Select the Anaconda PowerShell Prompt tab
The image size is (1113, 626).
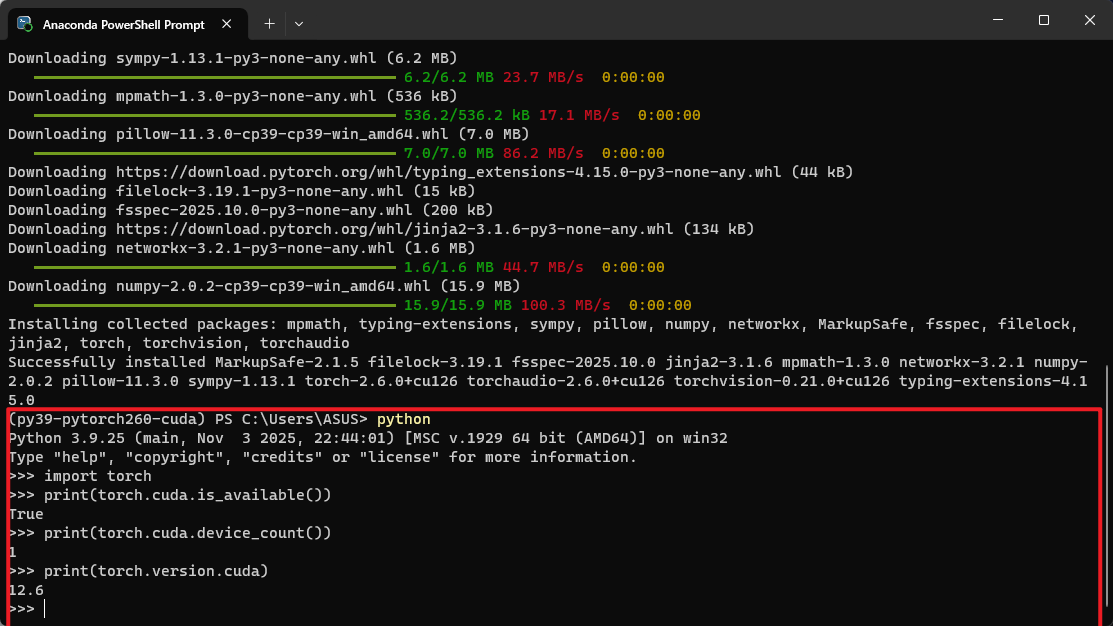click(128, 24)
